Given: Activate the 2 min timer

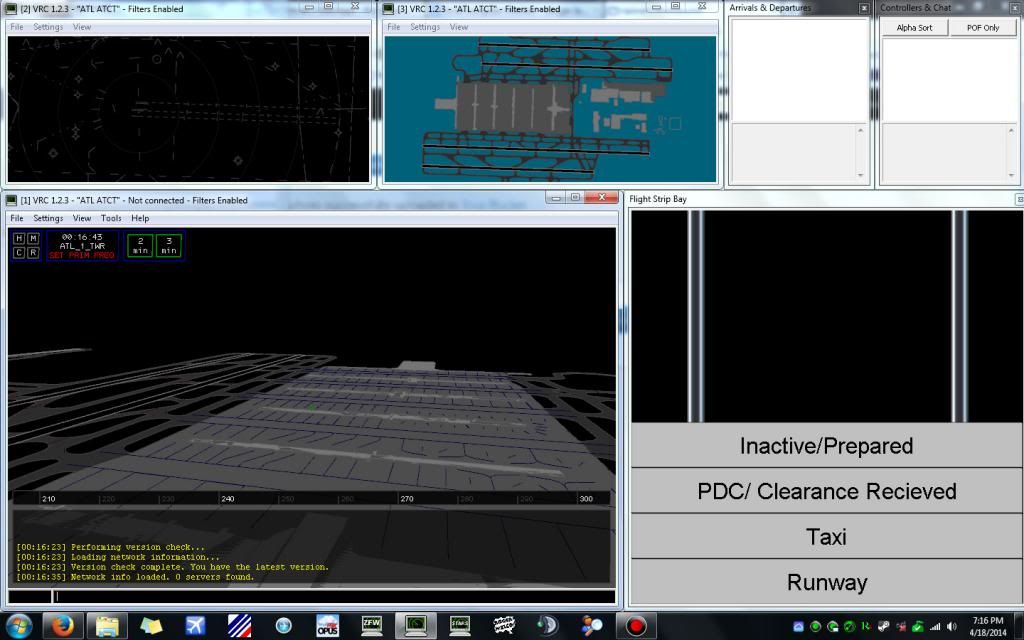Looking at the screenshot, I should point(140,244).
